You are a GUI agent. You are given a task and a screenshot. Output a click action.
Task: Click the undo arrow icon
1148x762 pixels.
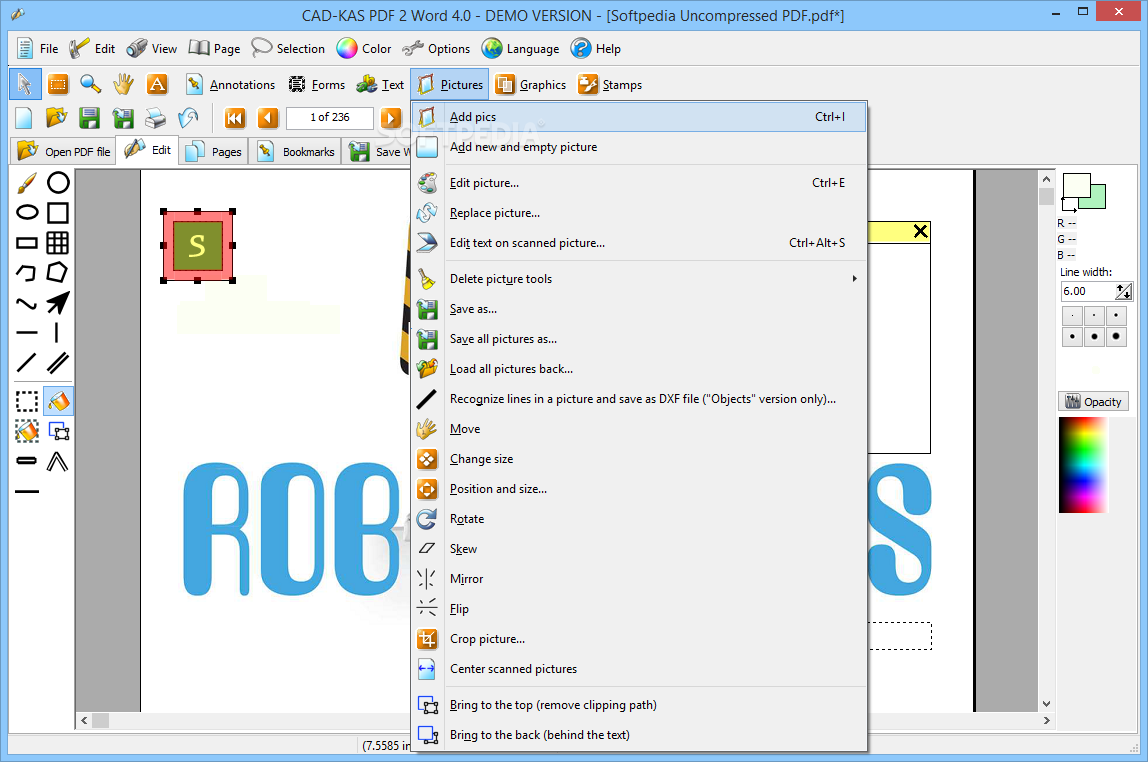(x=188, y=118)
